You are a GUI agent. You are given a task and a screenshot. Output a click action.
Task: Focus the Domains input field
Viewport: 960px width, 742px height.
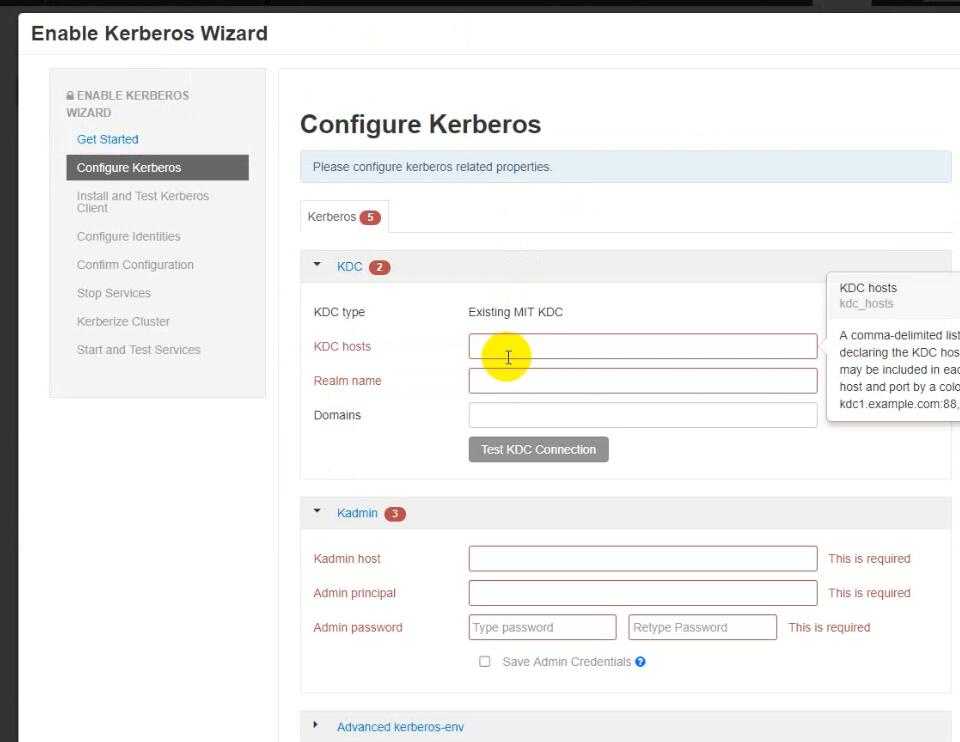[x=643, y=415]
